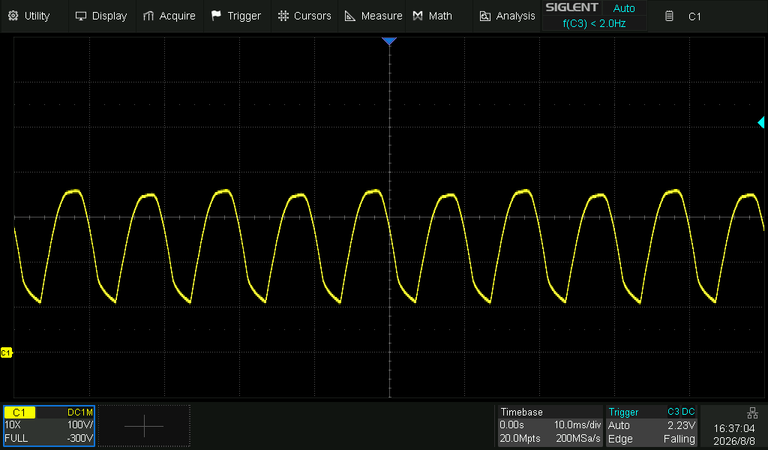This screenshot has width=768, height=450.
Task: Click the Utility gear icon
Action: point(13,16)
